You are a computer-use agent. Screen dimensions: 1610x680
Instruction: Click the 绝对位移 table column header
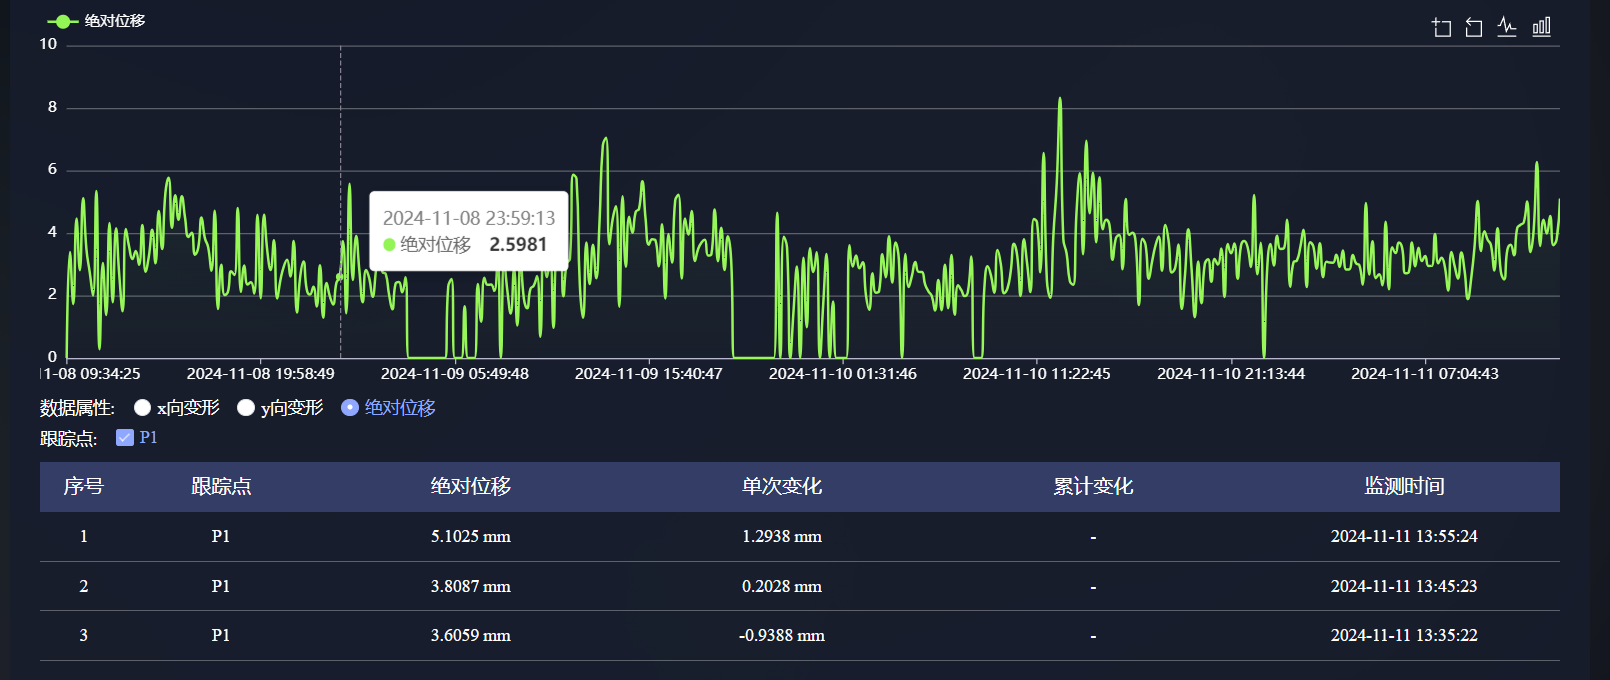[470, 487]
